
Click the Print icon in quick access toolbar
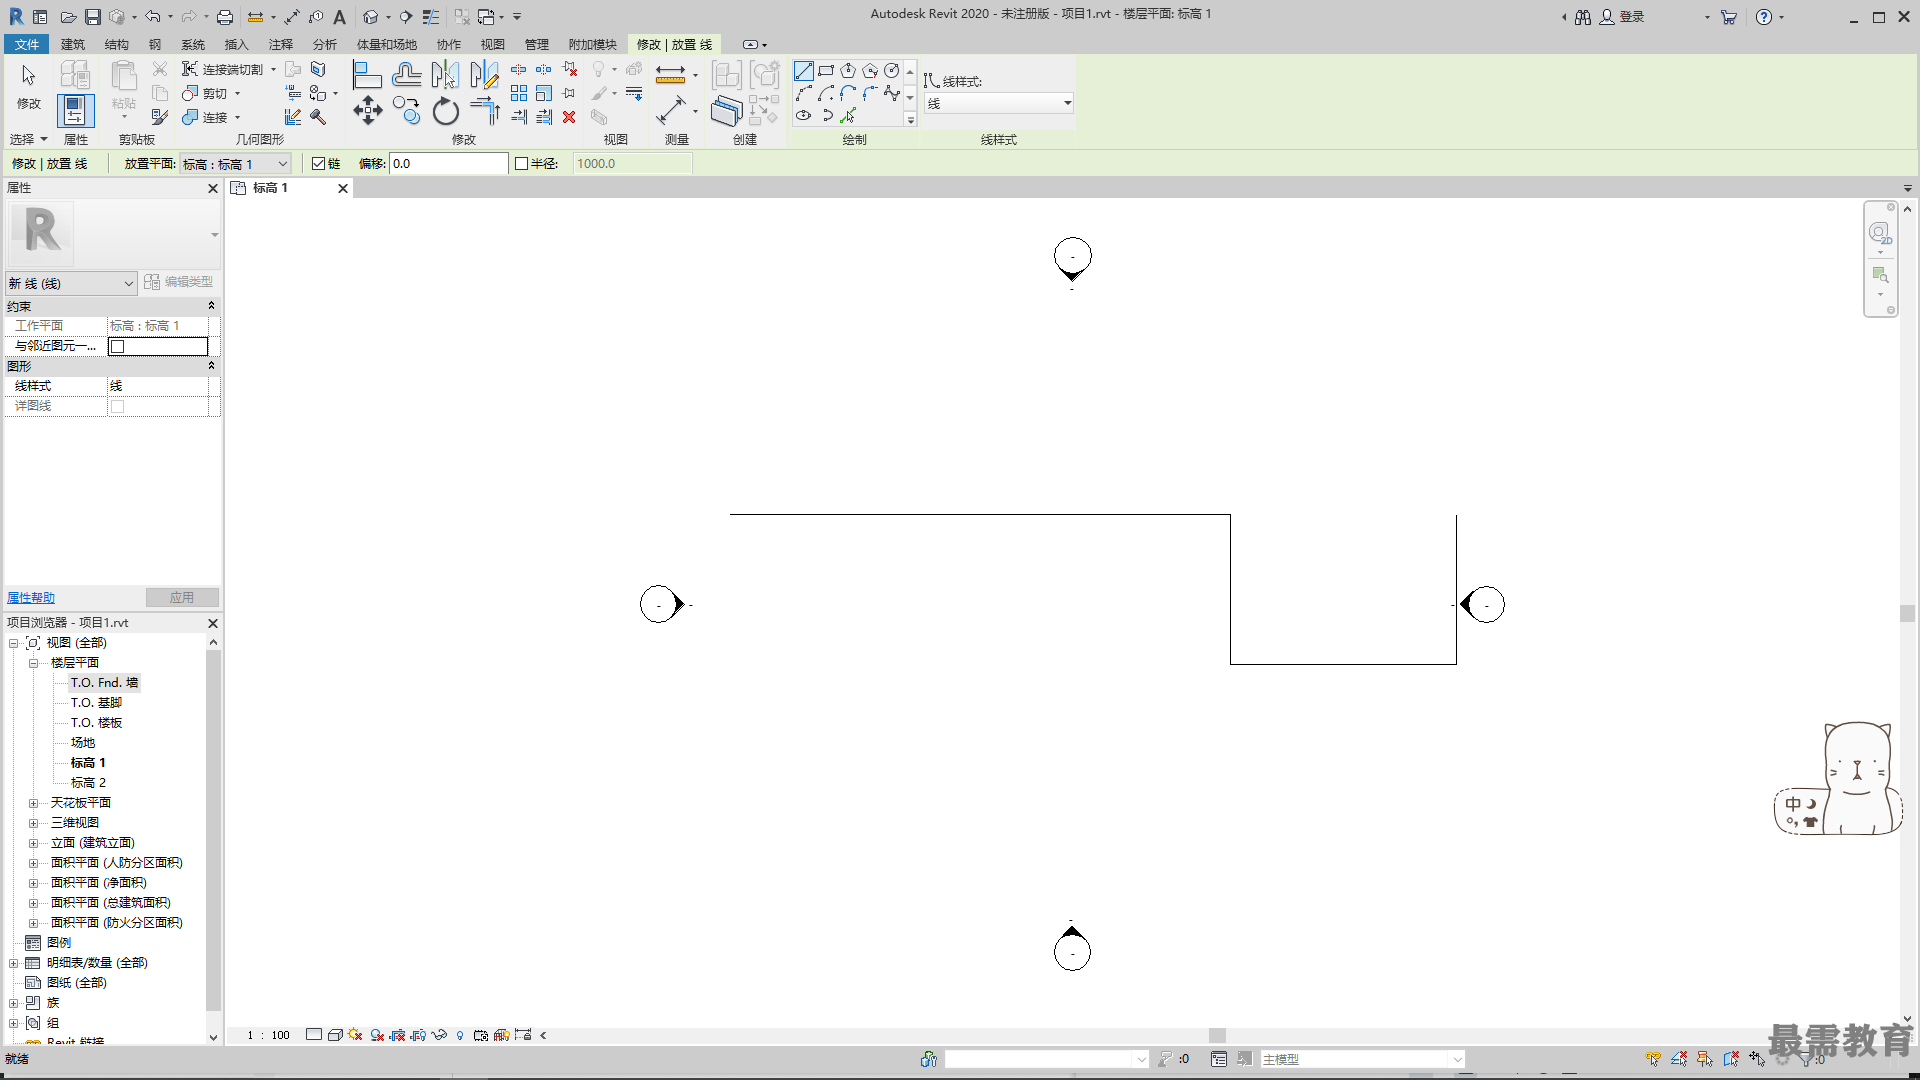(225, 17)
